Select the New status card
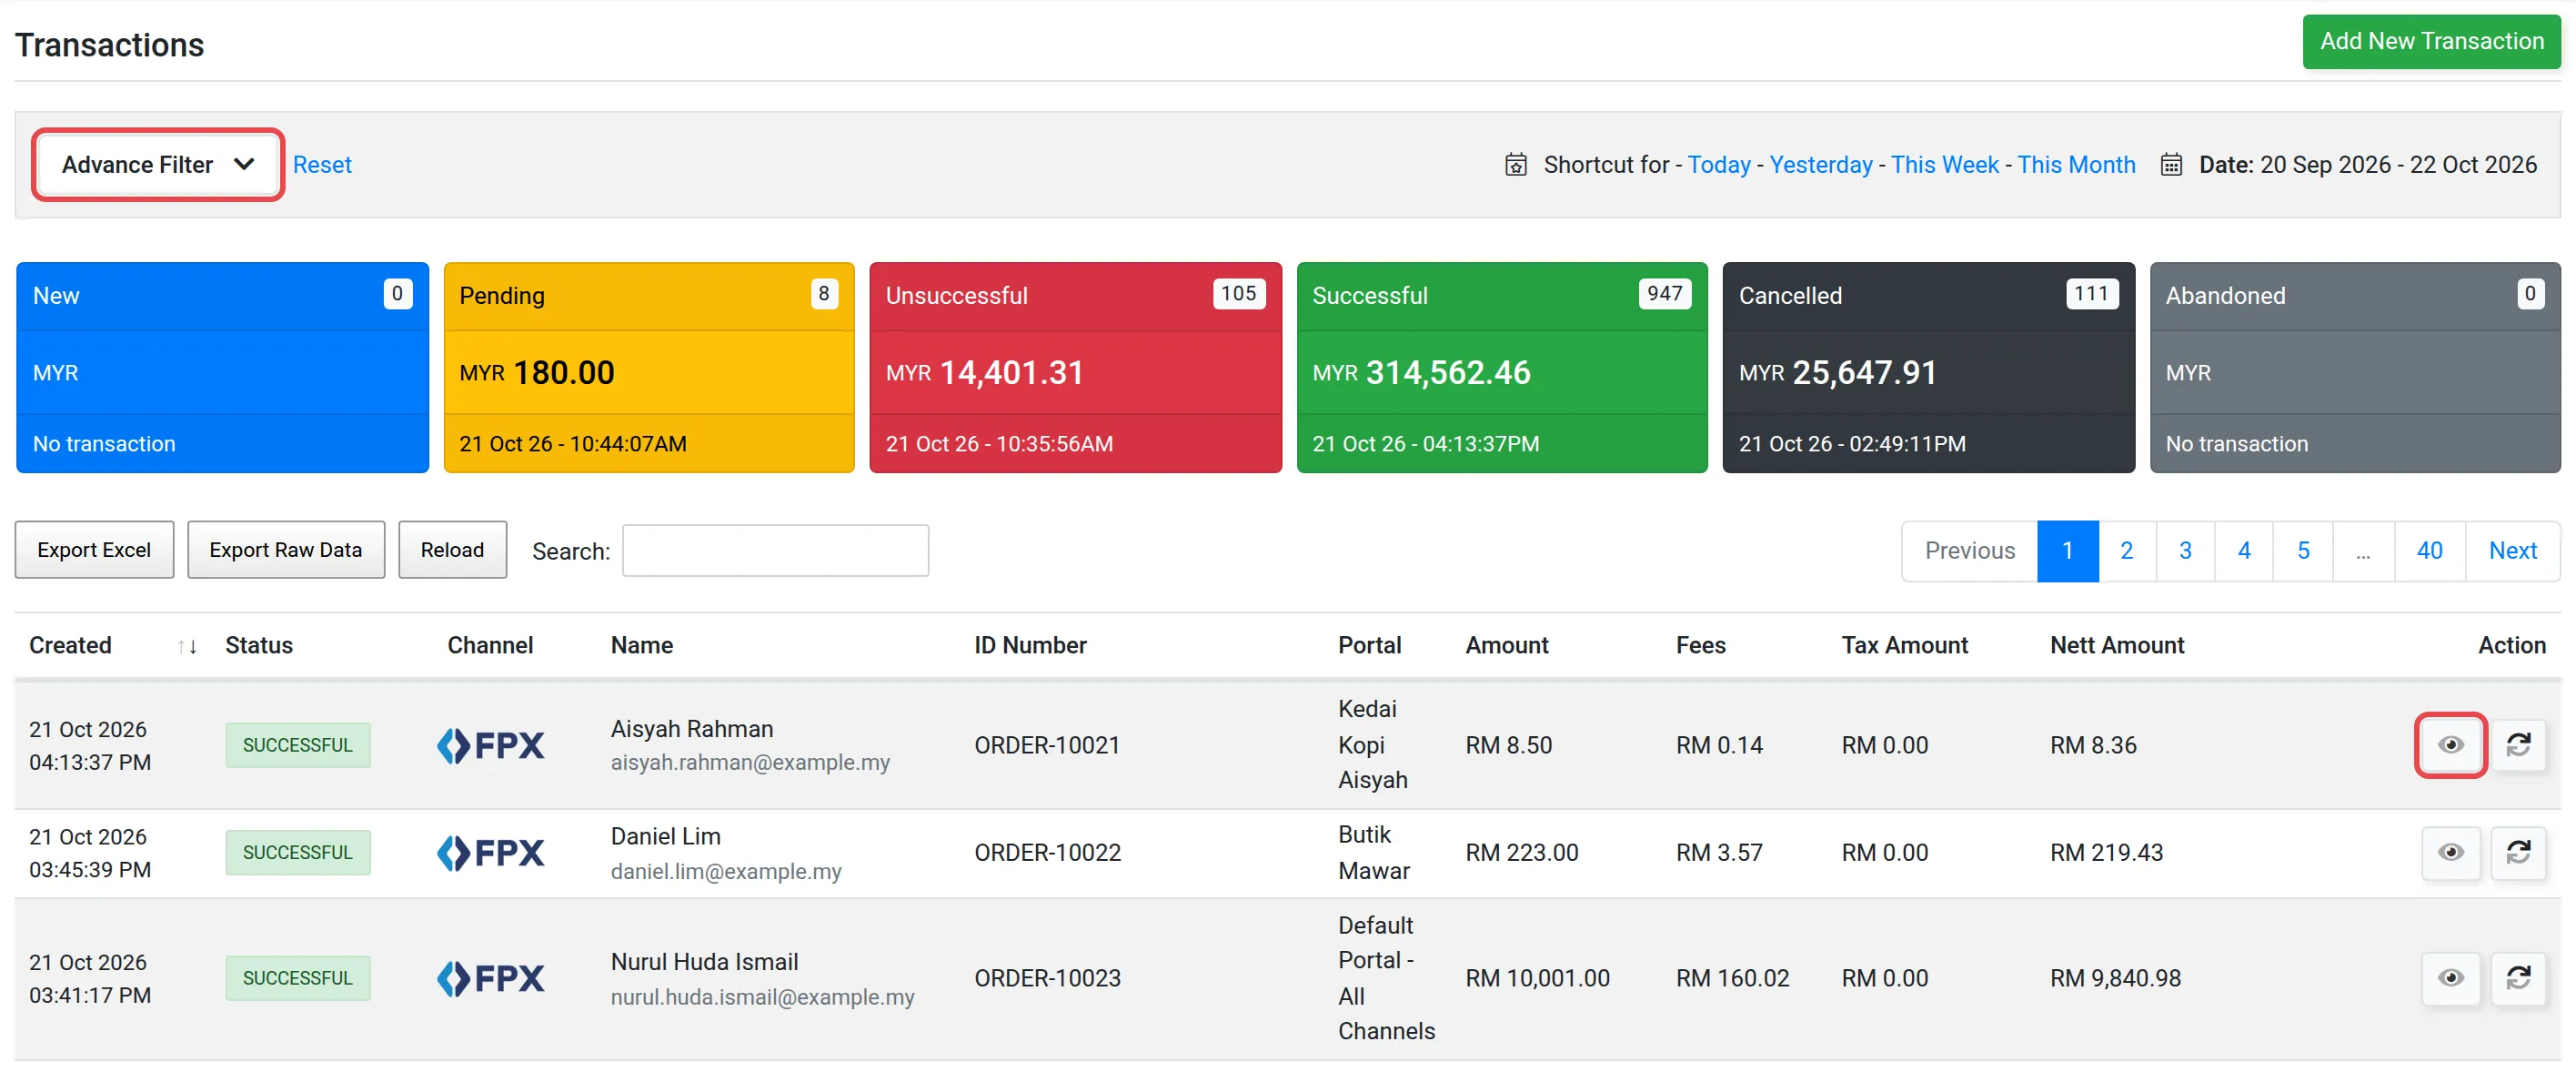This screenshot has height=1072, width=2576. 222,367
